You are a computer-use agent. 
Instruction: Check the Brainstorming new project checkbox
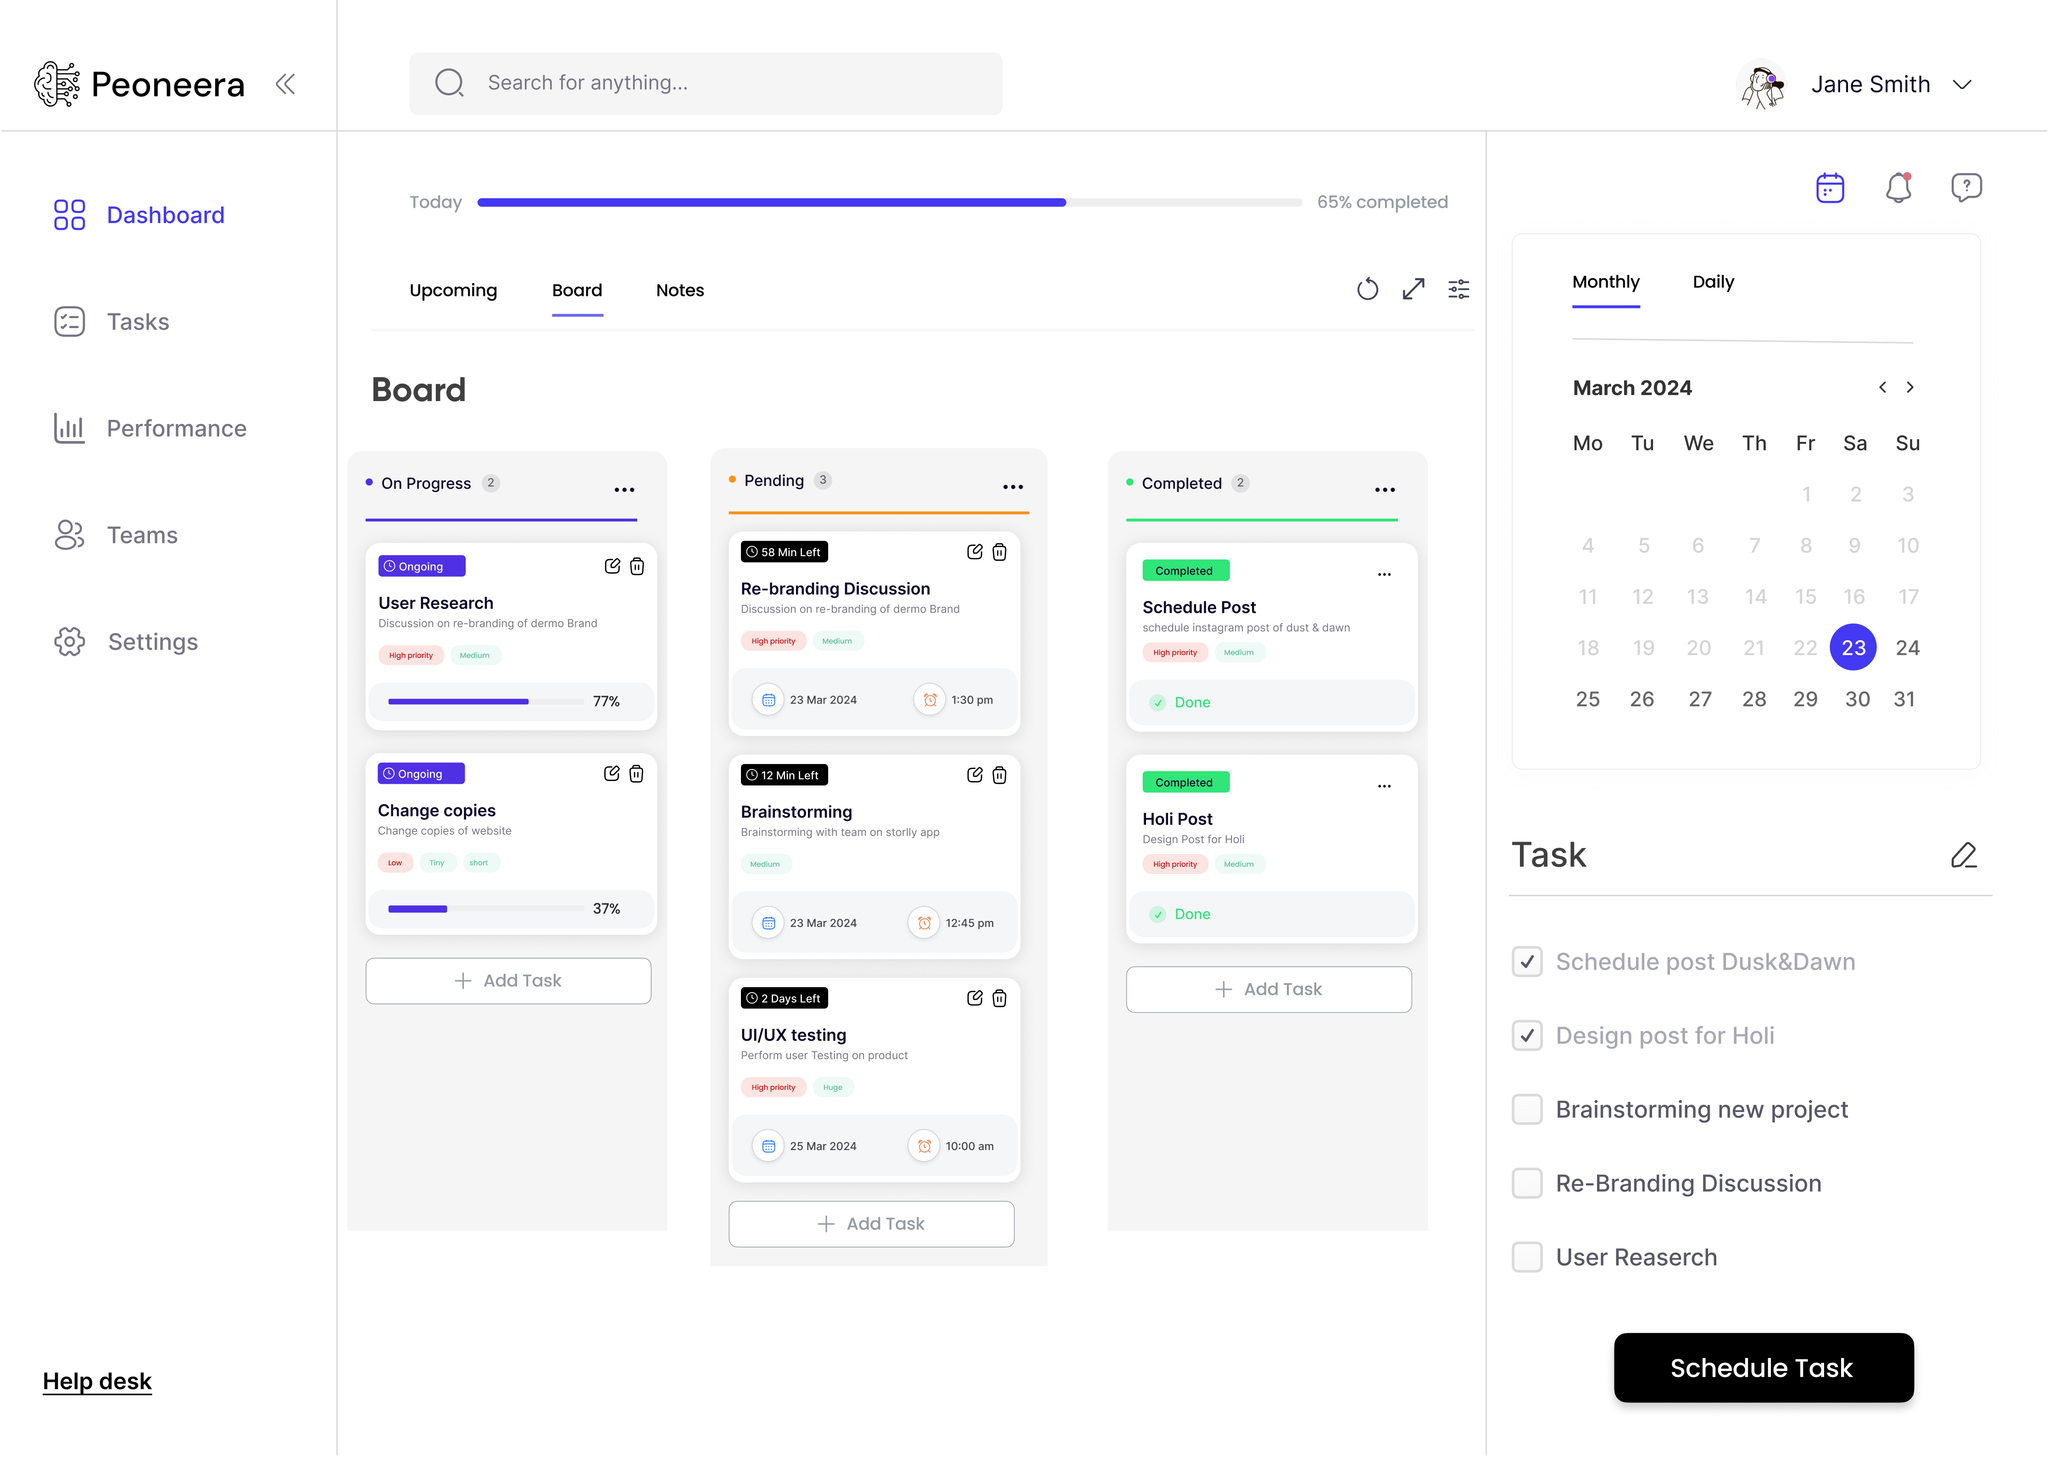coord(1527,1109)
